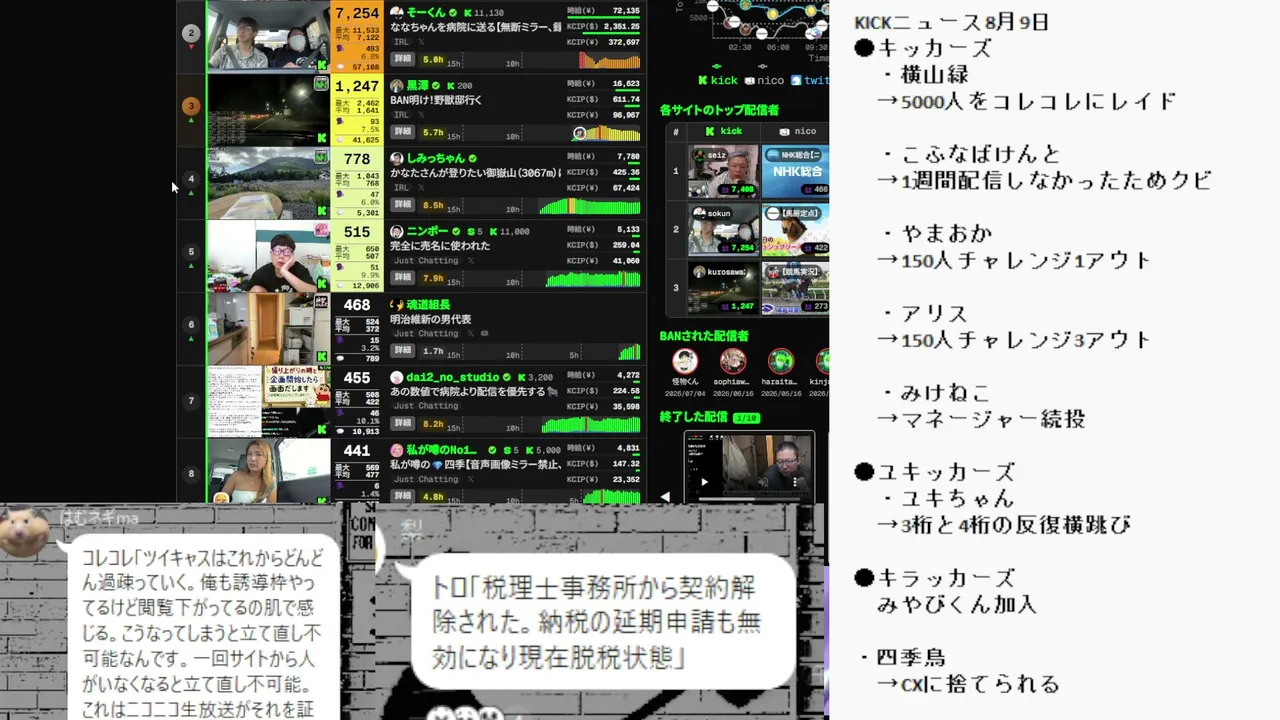The image size is (1280, 720).
Task: Click the viewer graph bars for そーくん
Action: click(609, 60)
